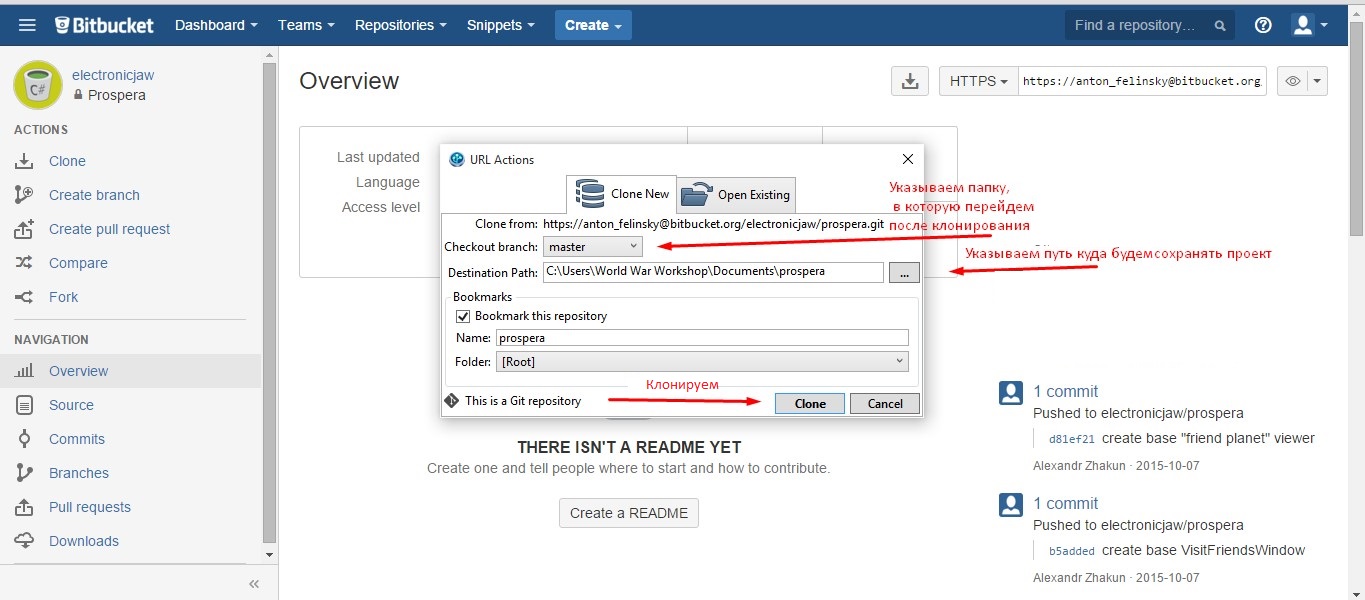The image size is (1365, 600).
Task: Go to the Source page link
Action: point(71,405)
